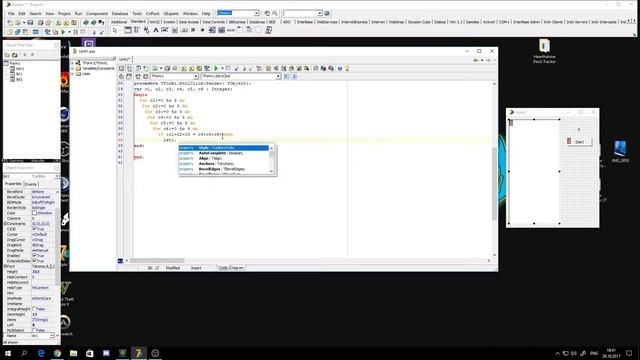
Task: Select Anchors property in completion list
Action: click(224, 164)
